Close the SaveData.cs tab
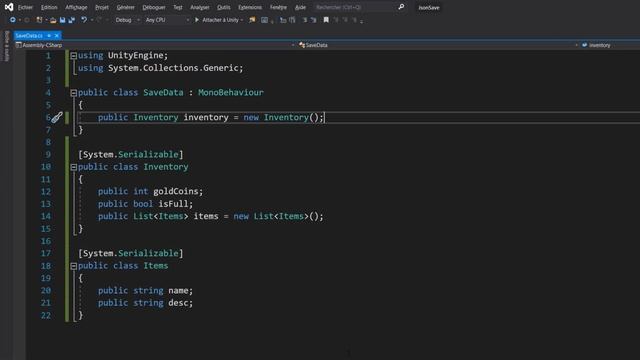This screenshot has width=640, height=360. (57, 36)
